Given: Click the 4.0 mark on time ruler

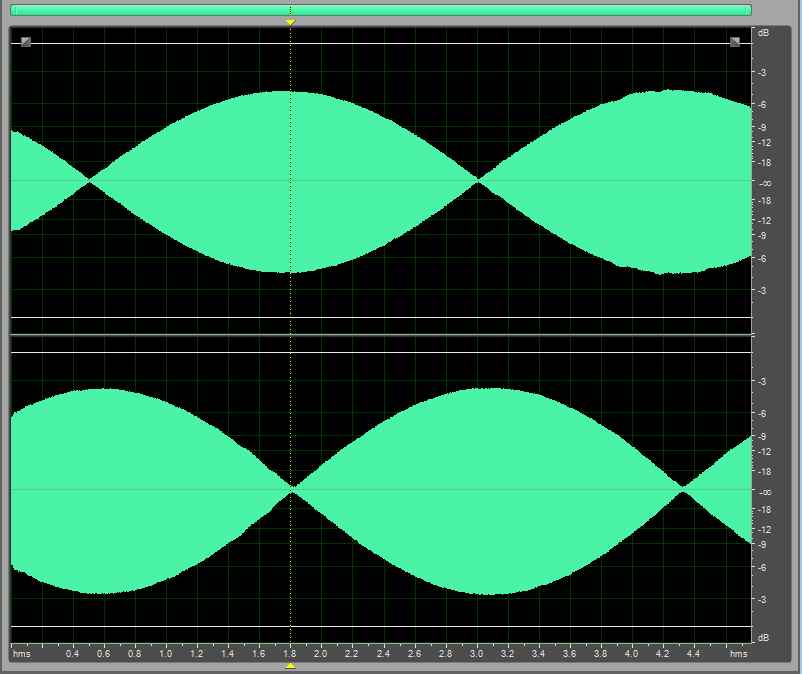Looking at the screenshot, I should [x=631, y=654].
